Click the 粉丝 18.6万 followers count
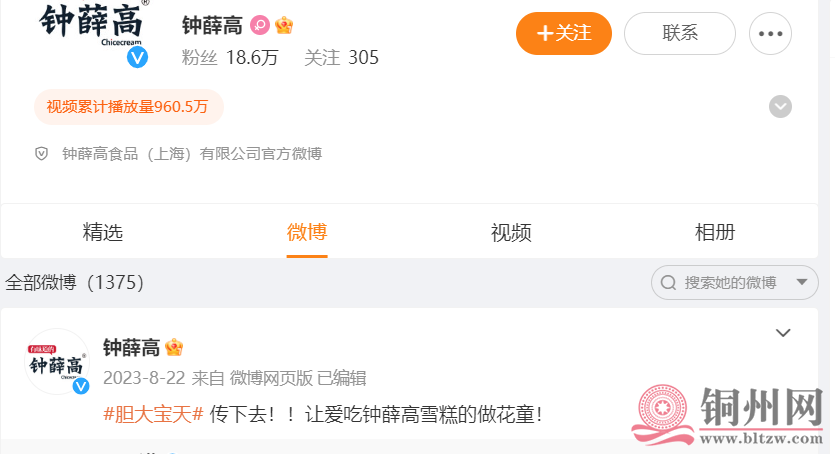835x454 pixels. coord(230,57)
